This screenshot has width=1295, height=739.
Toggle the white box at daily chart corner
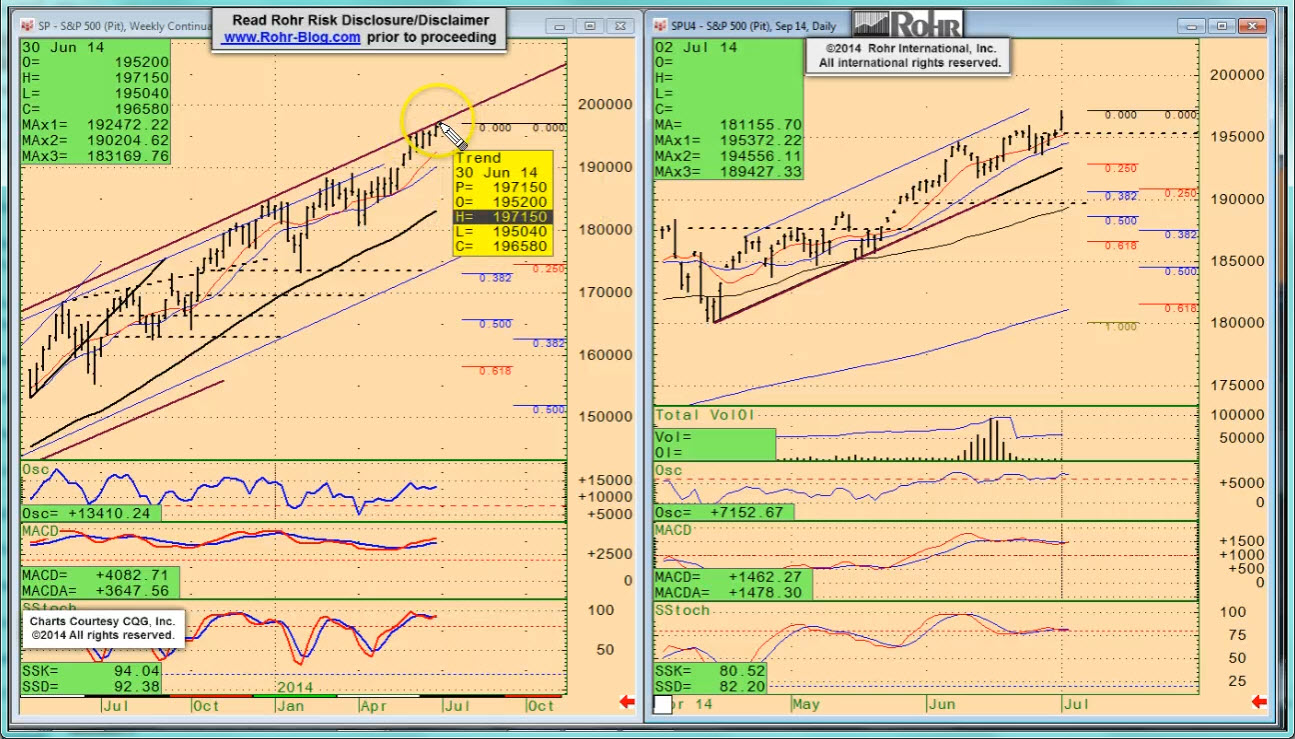point(662,705)
